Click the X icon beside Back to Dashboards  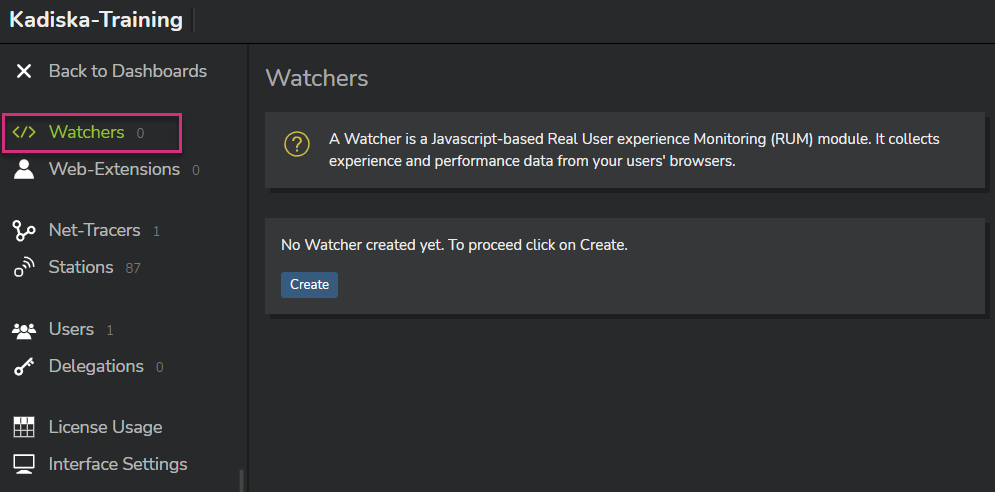pyautogui.click(x=23, y=71)
